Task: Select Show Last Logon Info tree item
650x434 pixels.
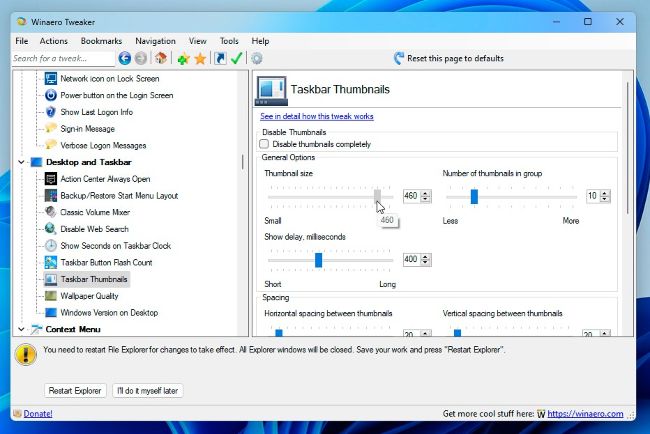Action: tap(97, 112)
